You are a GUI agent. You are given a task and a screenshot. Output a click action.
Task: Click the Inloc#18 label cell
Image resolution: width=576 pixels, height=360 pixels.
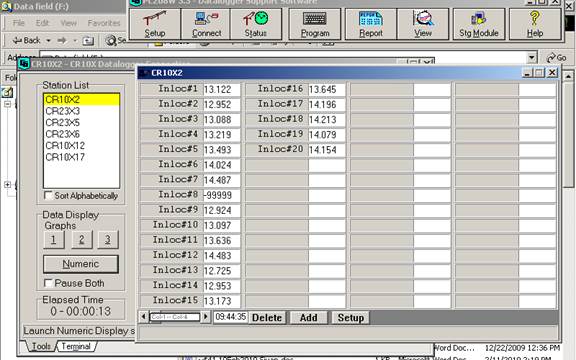(x=277, y=120)
